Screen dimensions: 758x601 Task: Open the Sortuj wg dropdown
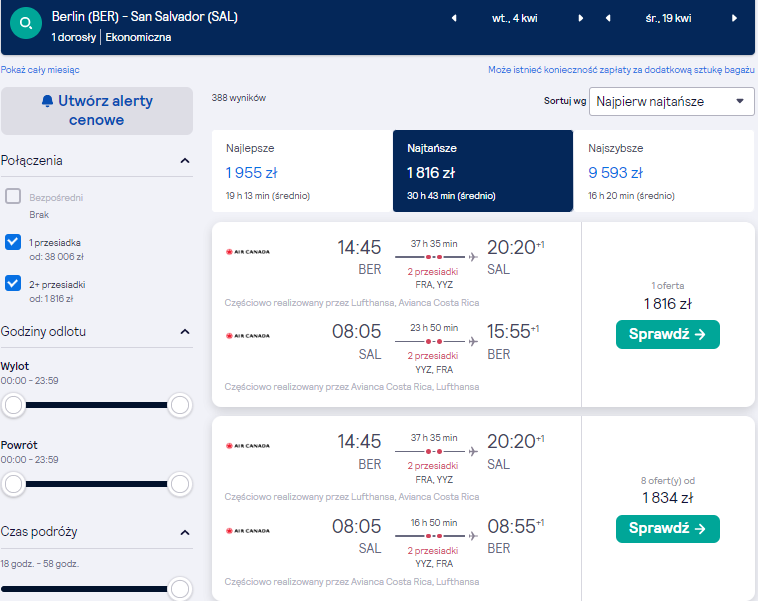[x=671, y=102]
